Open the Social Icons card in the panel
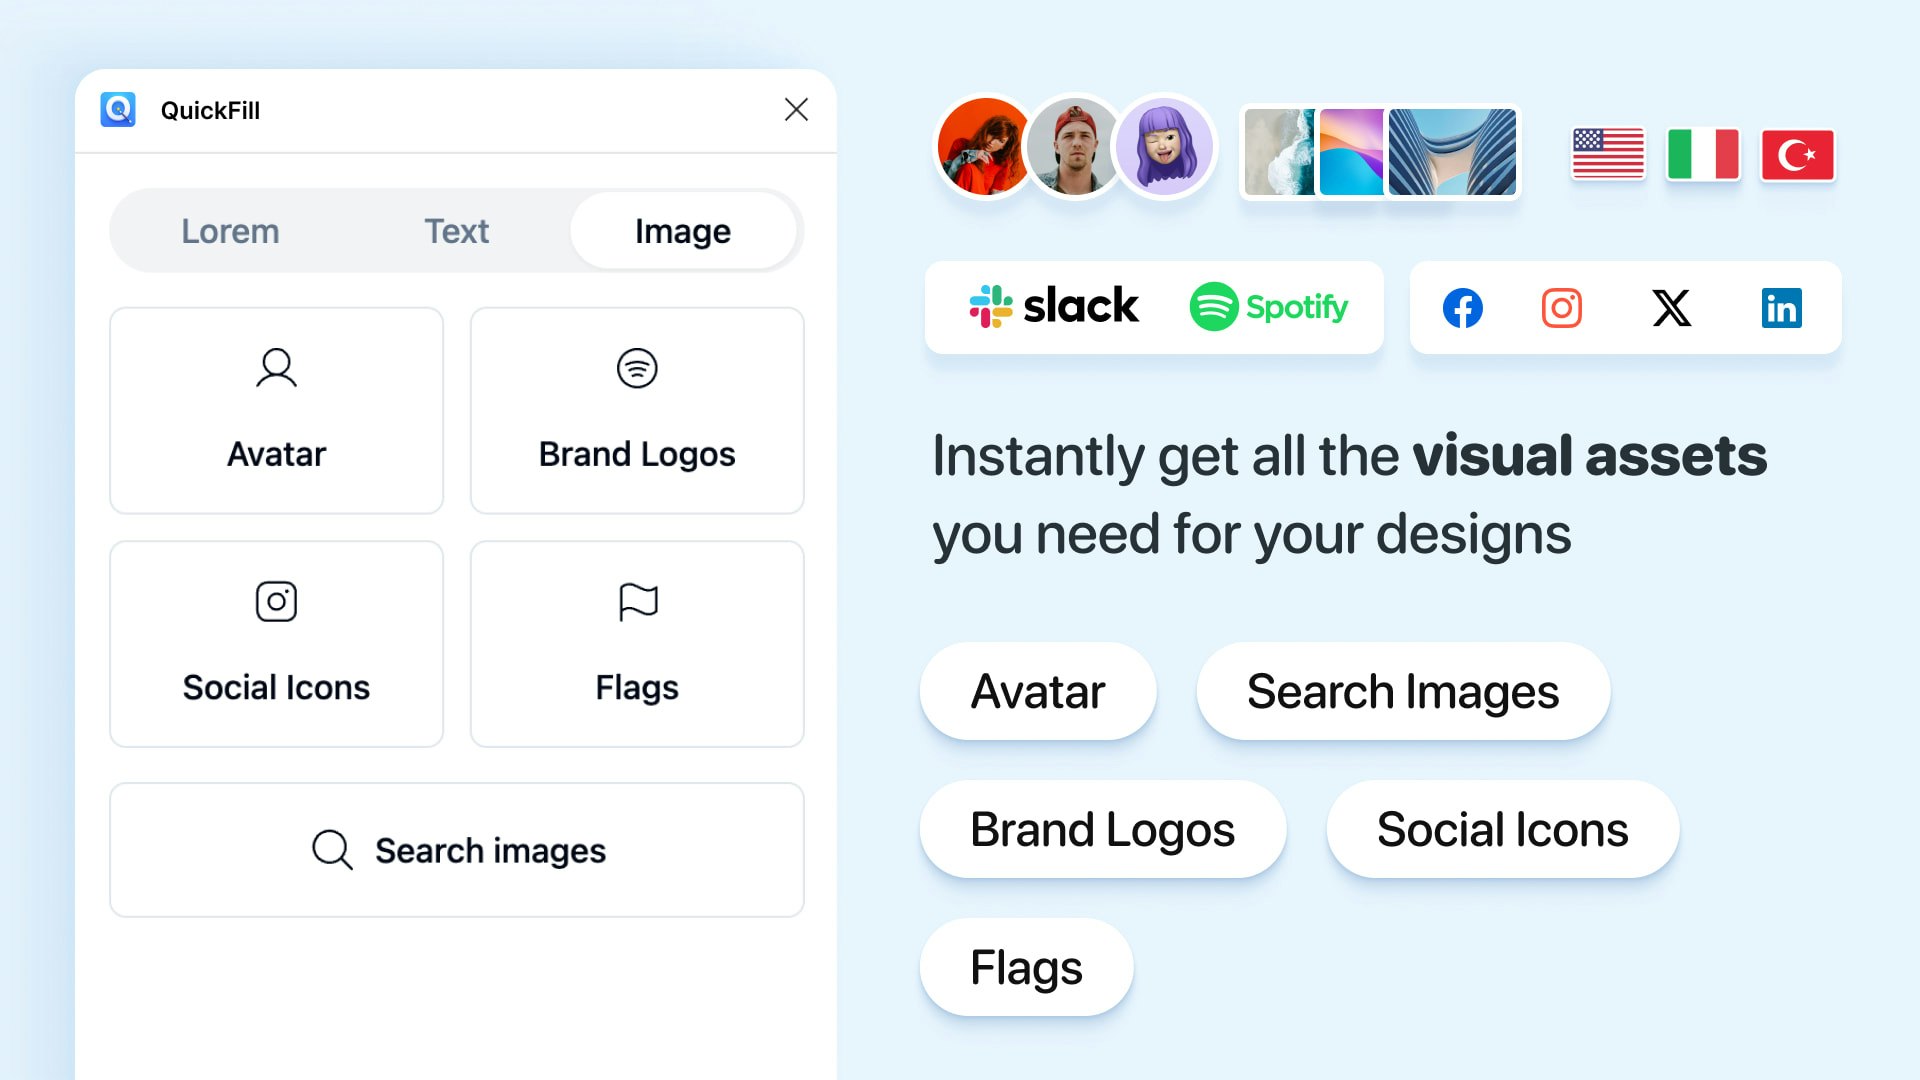Screen dimensions: 1920x1080 coord(276,644)
